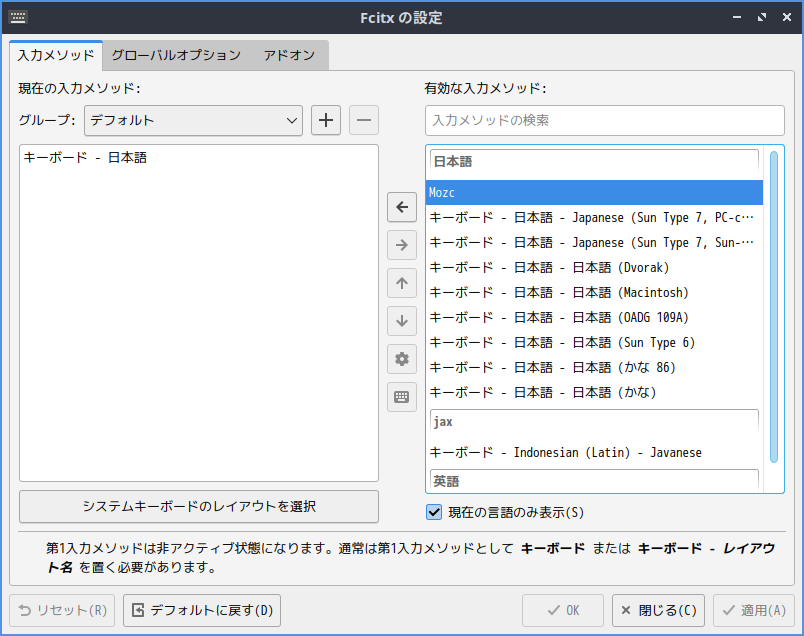Click the 入力メソッドの検索 search field
The image size is (804, 636).
pos(605,121)
